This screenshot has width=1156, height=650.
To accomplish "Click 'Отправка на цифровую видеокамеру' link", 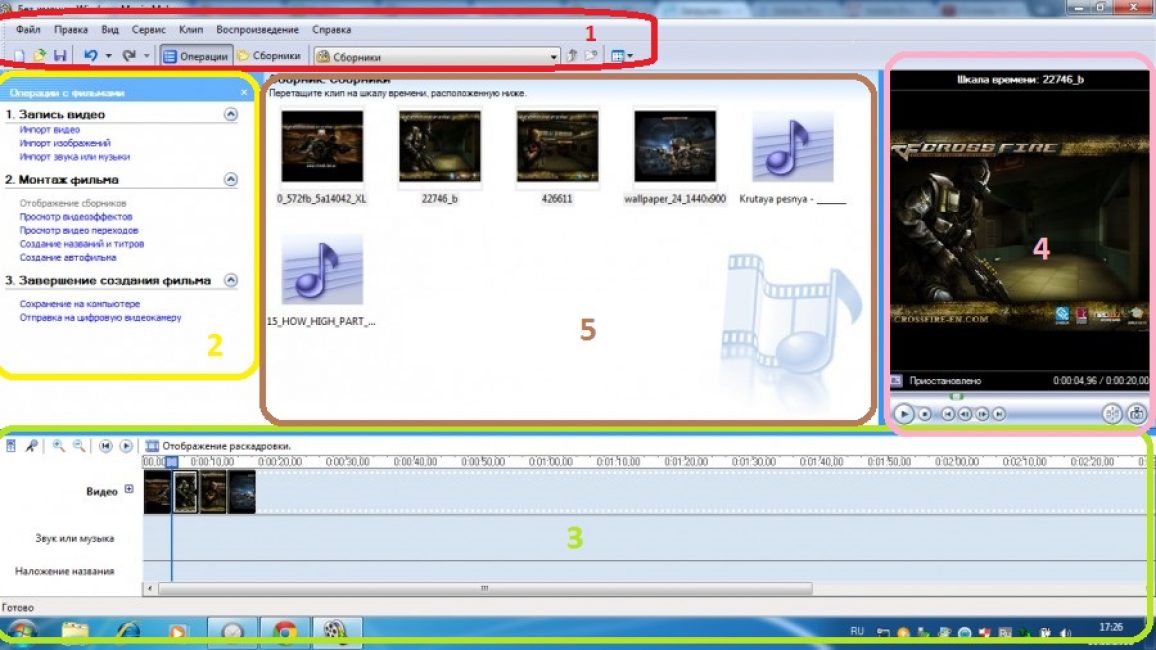I will coord(100,318).
